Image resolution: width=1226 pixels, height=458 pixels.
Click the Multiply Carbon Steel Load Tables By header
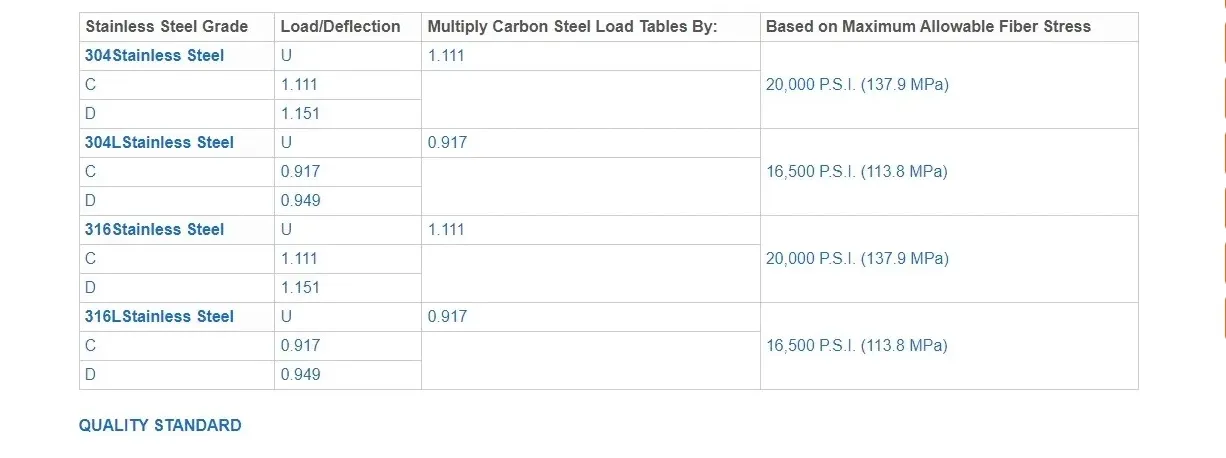[x=572, y=27]
